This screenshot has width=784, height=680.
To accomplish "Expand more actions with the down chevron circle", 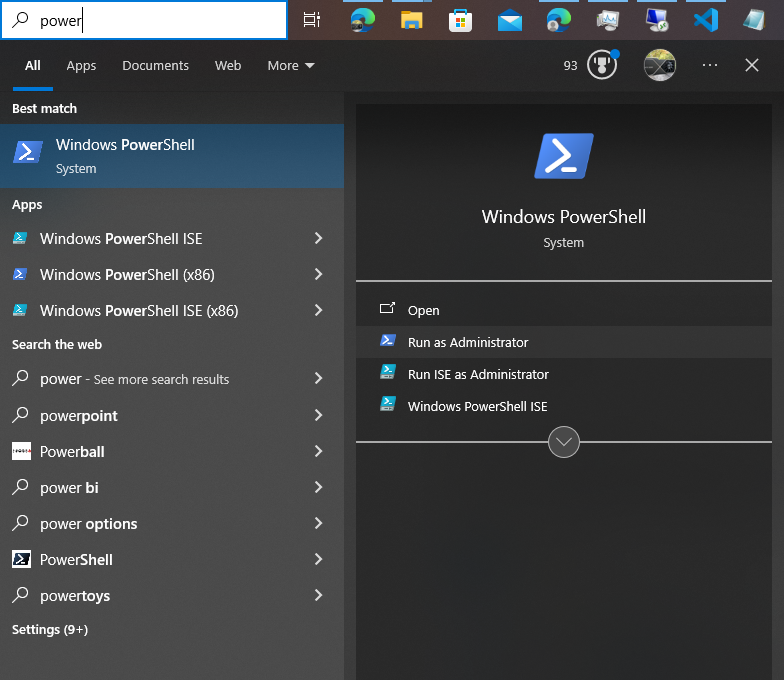I will point(564,442).
